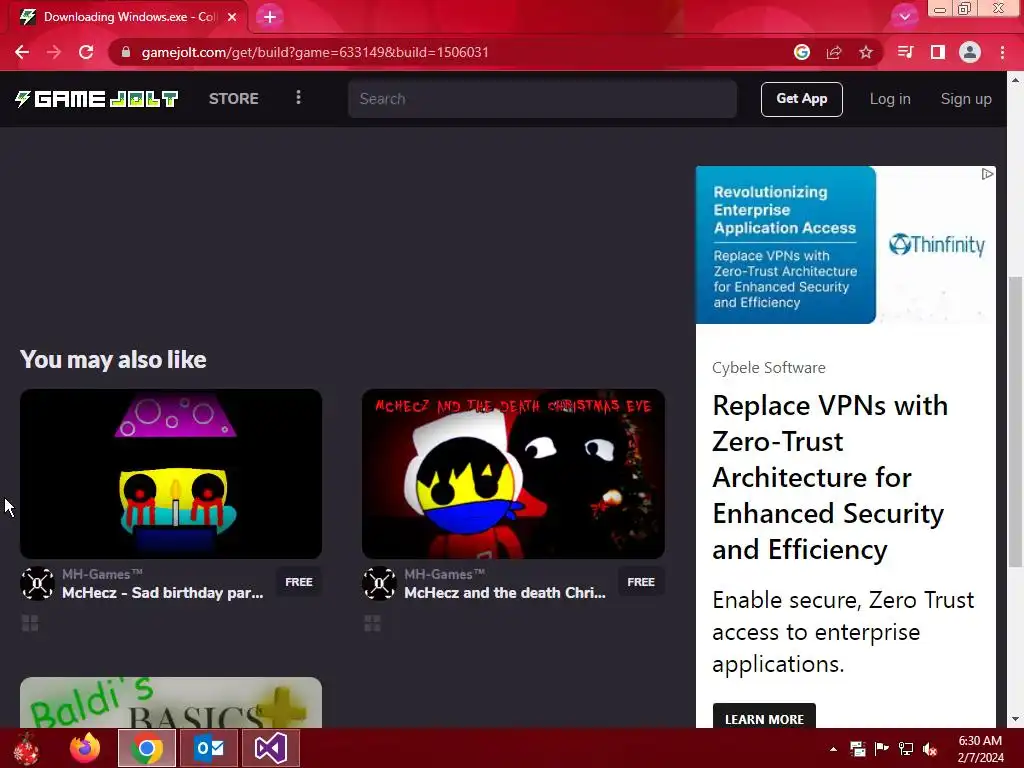Image resolution: width=1024 pixels, height=768 pixels.
Task: Switch to Chrome in the taskbar
Action: click(x=147, y=748)
